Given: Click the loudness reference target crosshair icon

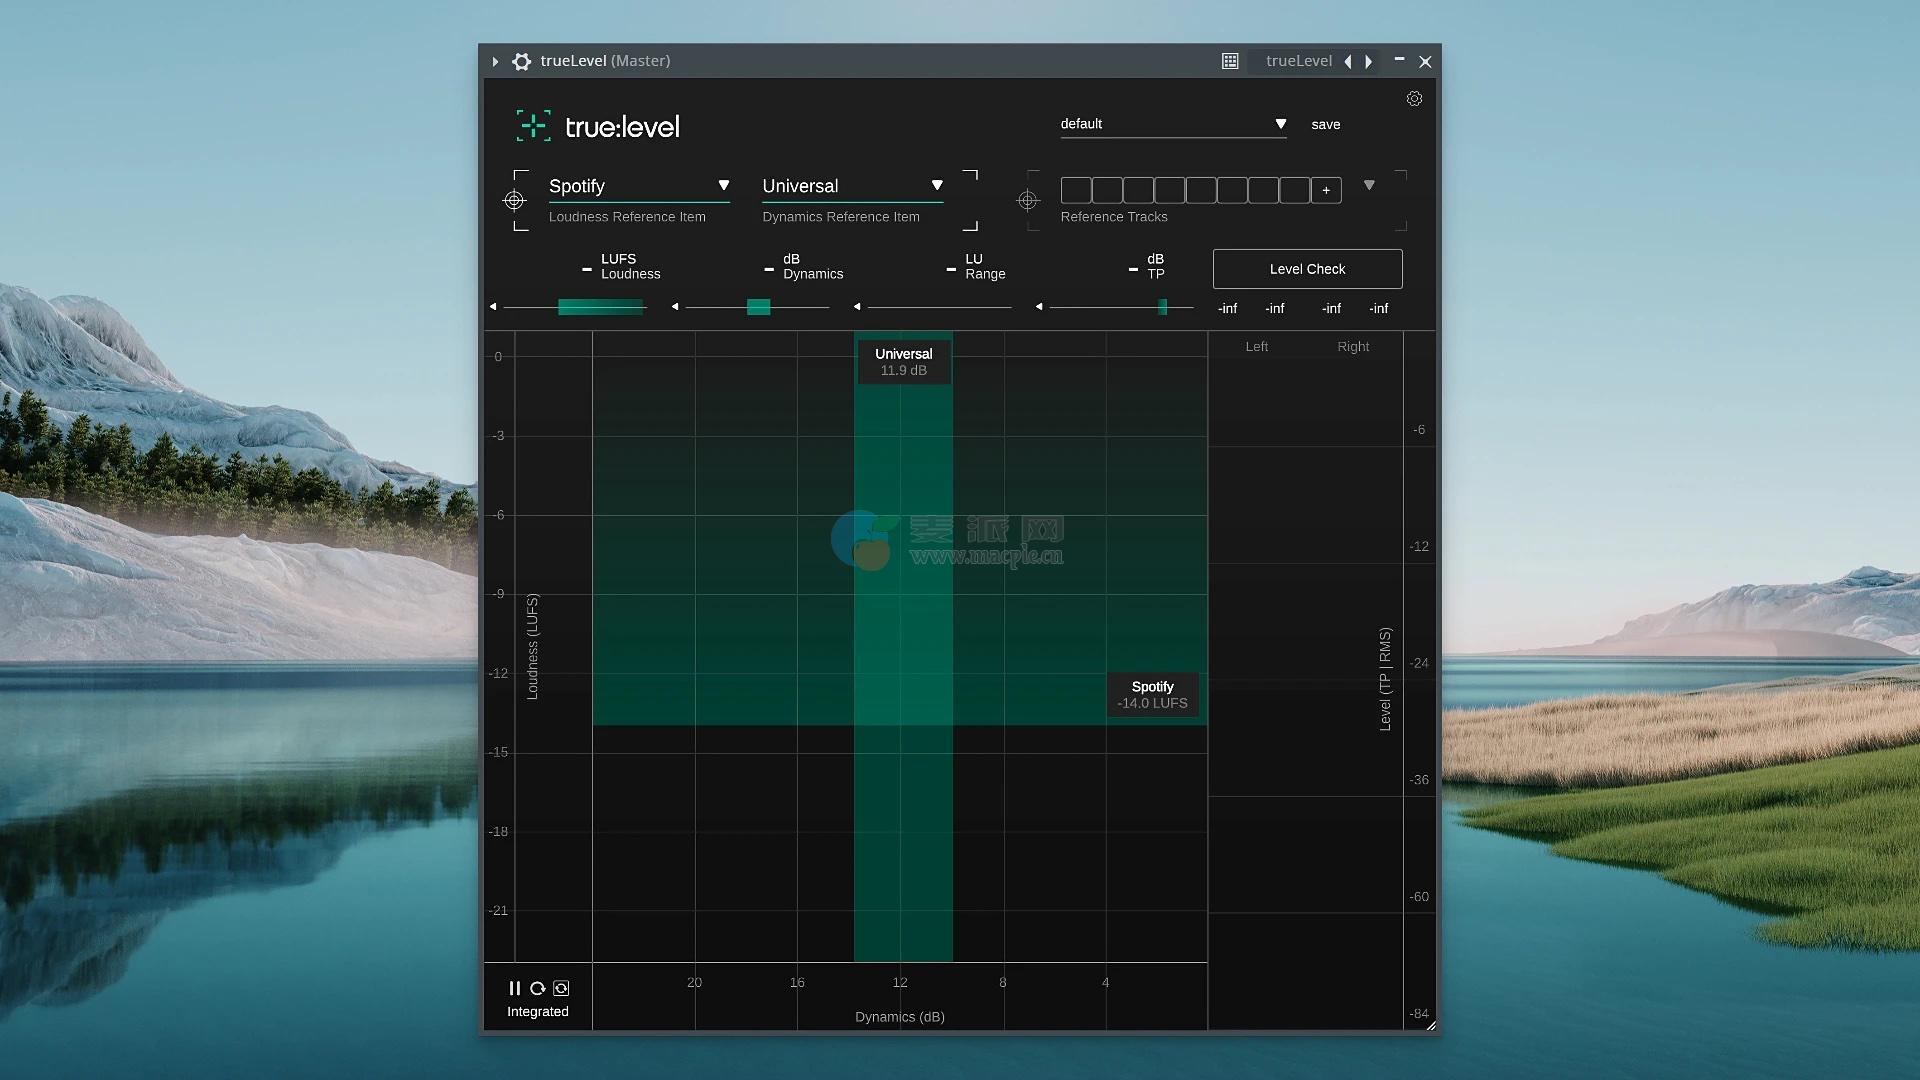Looking at the screenshot, I should coord(514,201).
